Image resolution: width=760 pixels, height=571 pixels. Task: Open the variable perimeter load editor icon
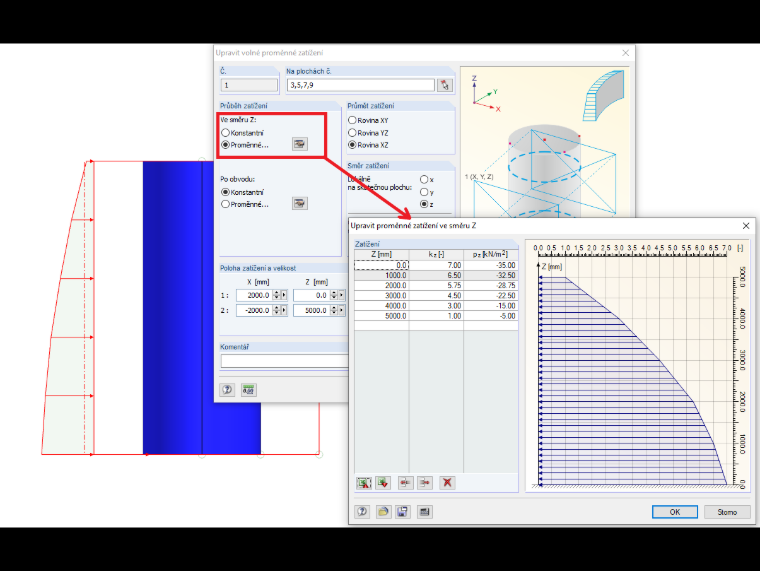300,204
